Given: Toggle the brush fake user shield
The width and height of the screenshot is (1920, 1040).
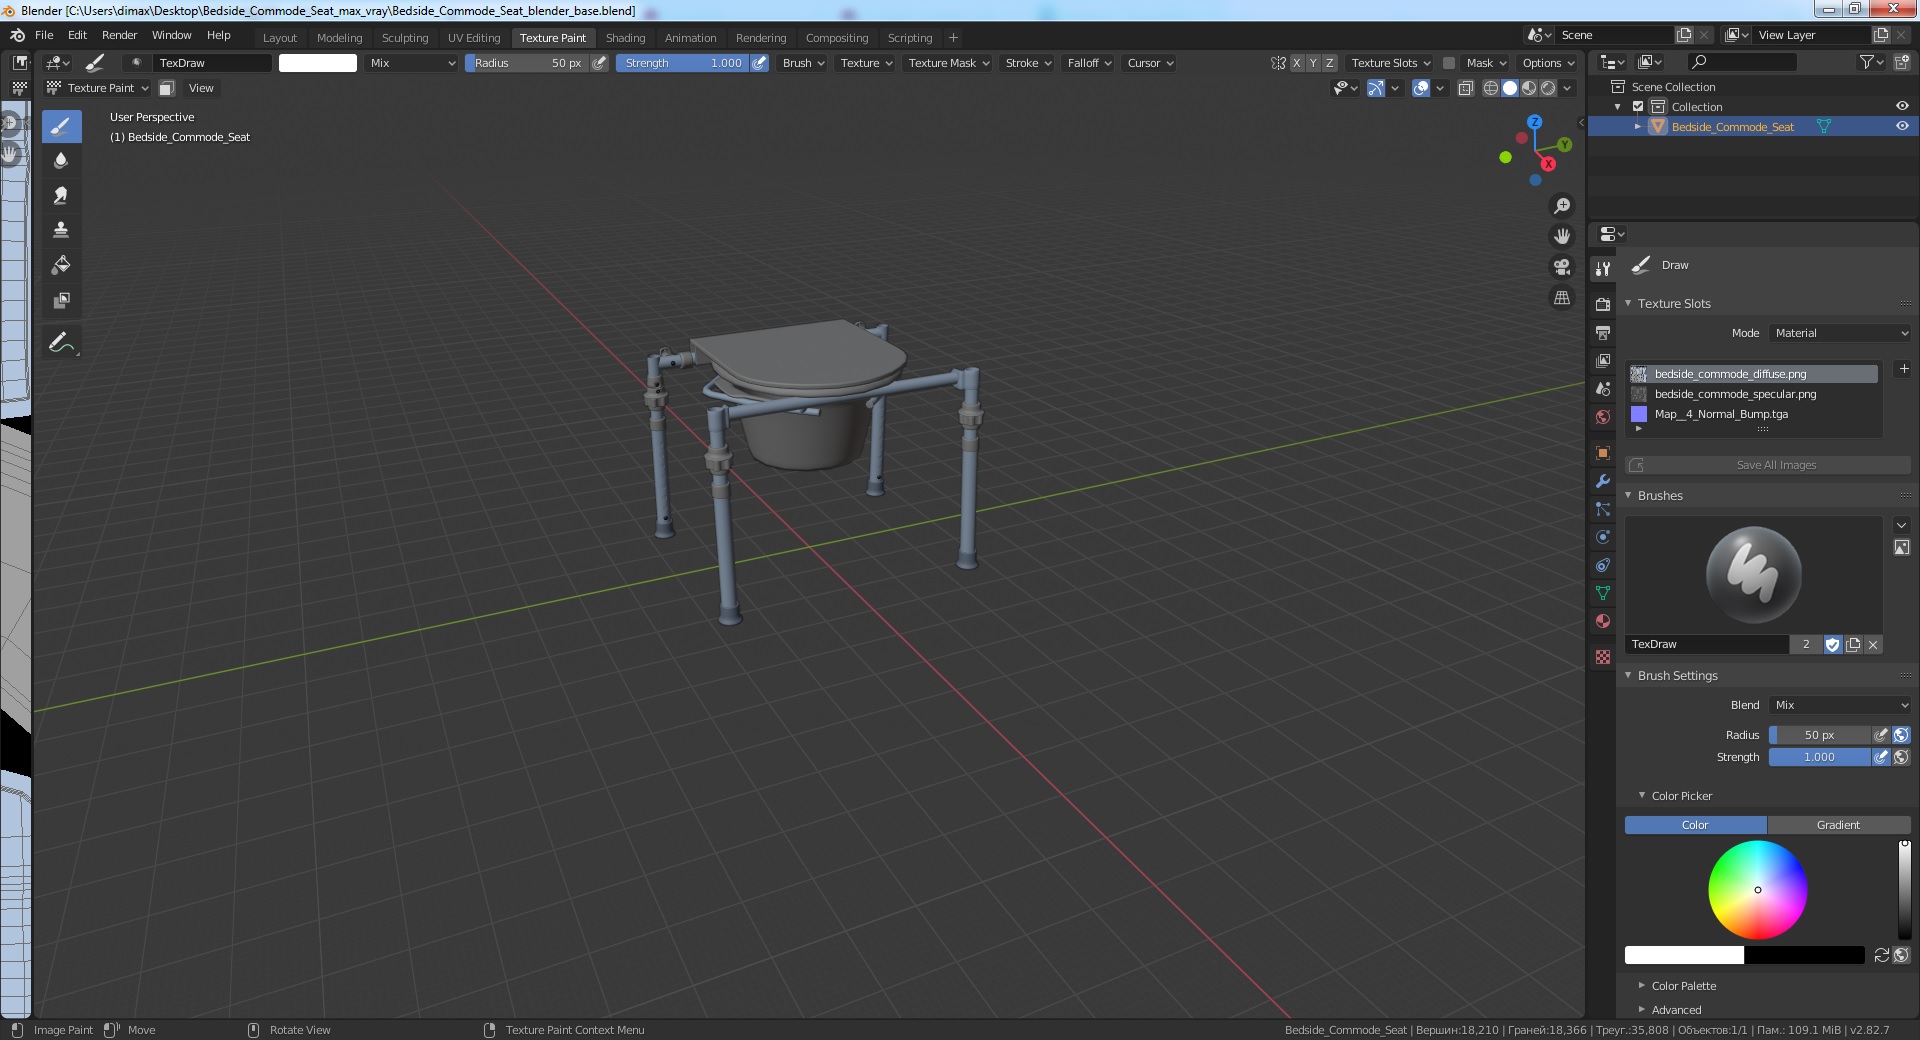Looking at the screenshot, I should tap(1832, 645).
